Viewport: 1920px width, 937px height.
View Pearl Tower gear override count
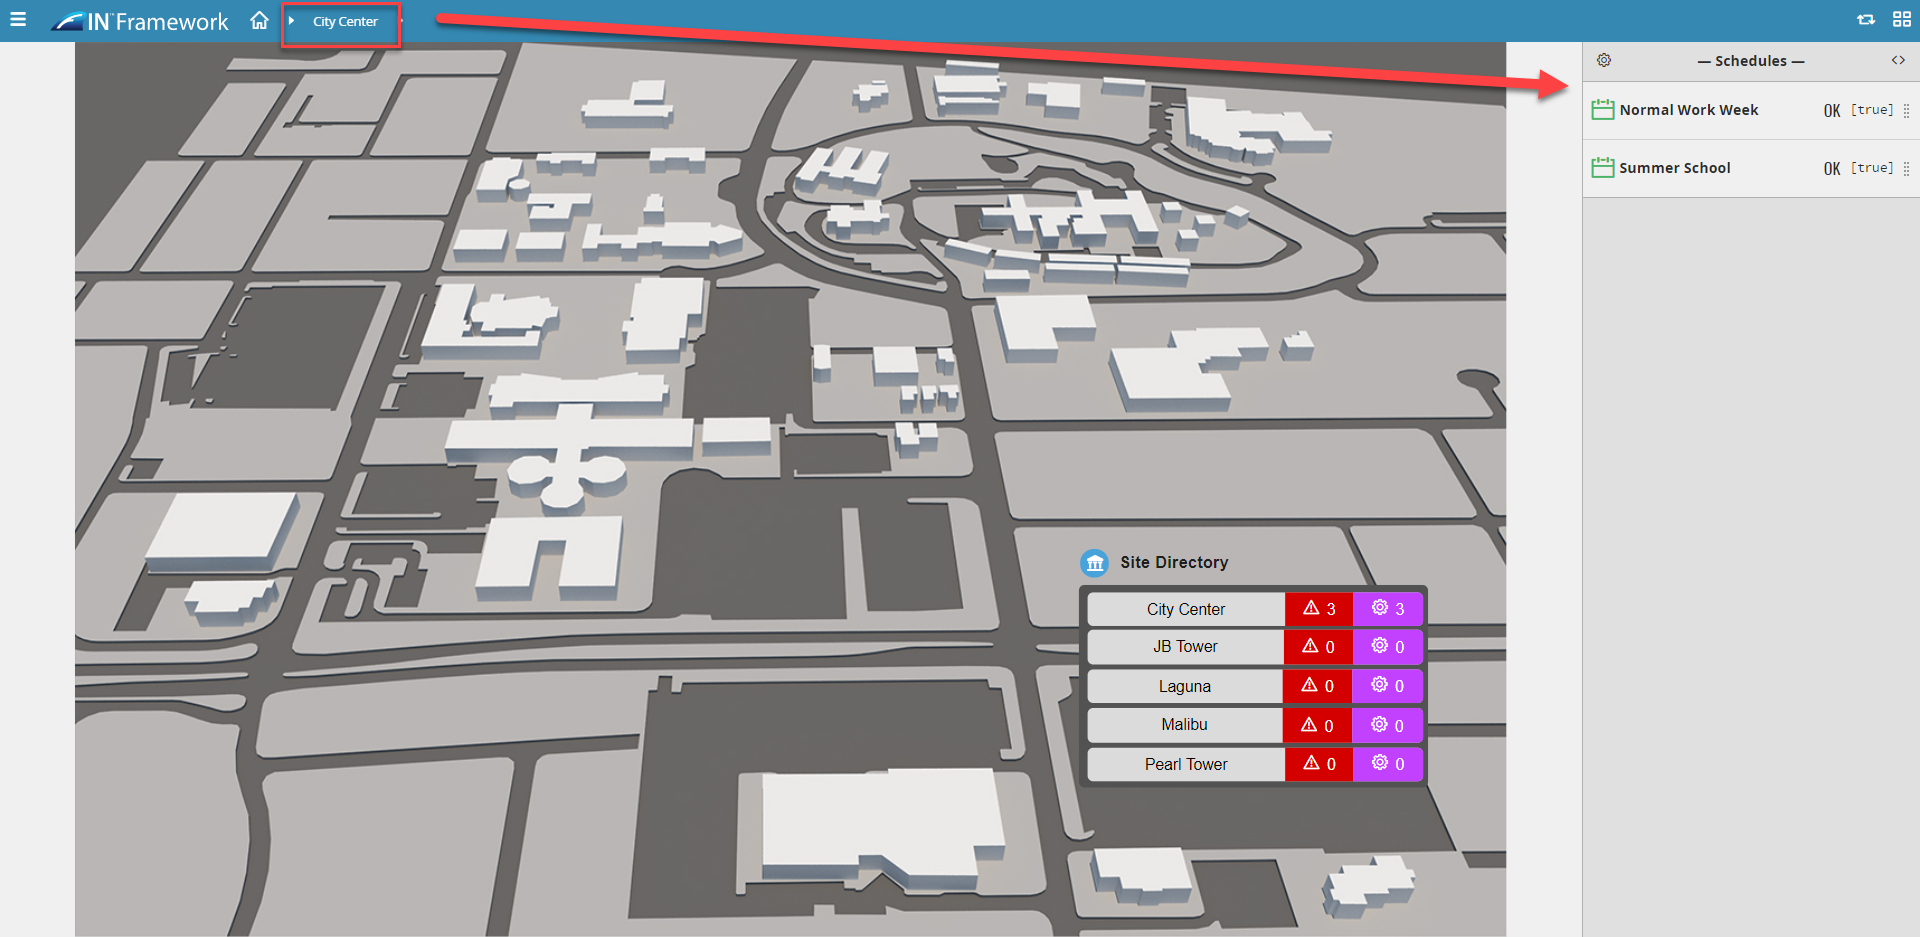click(1388, 764)
